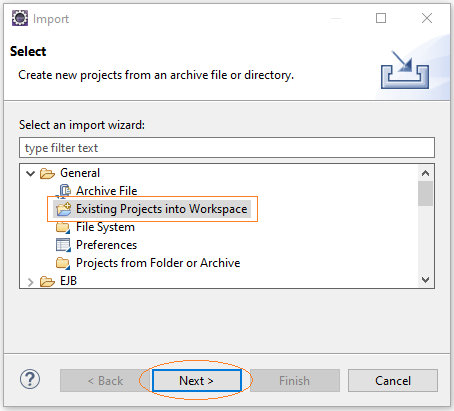Click the Existing Projects into Workspace icon
Viewport: 454px width, 411px height.
click(63, 209)
